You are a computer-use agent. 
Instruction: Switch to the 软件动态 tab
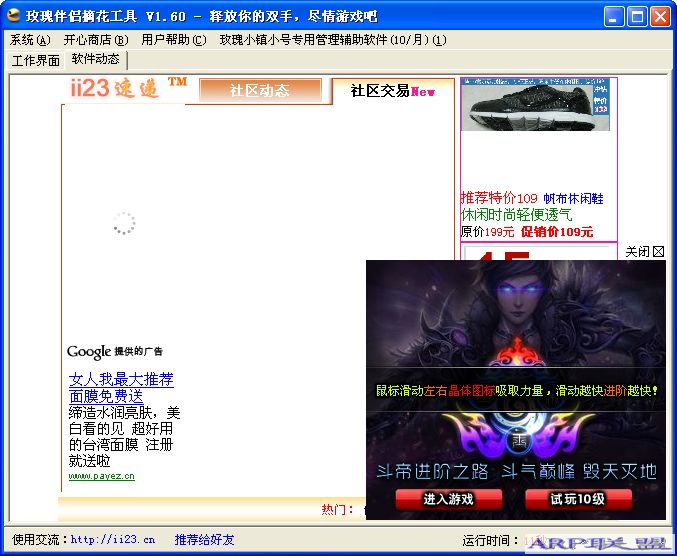[x=95, y=59]
